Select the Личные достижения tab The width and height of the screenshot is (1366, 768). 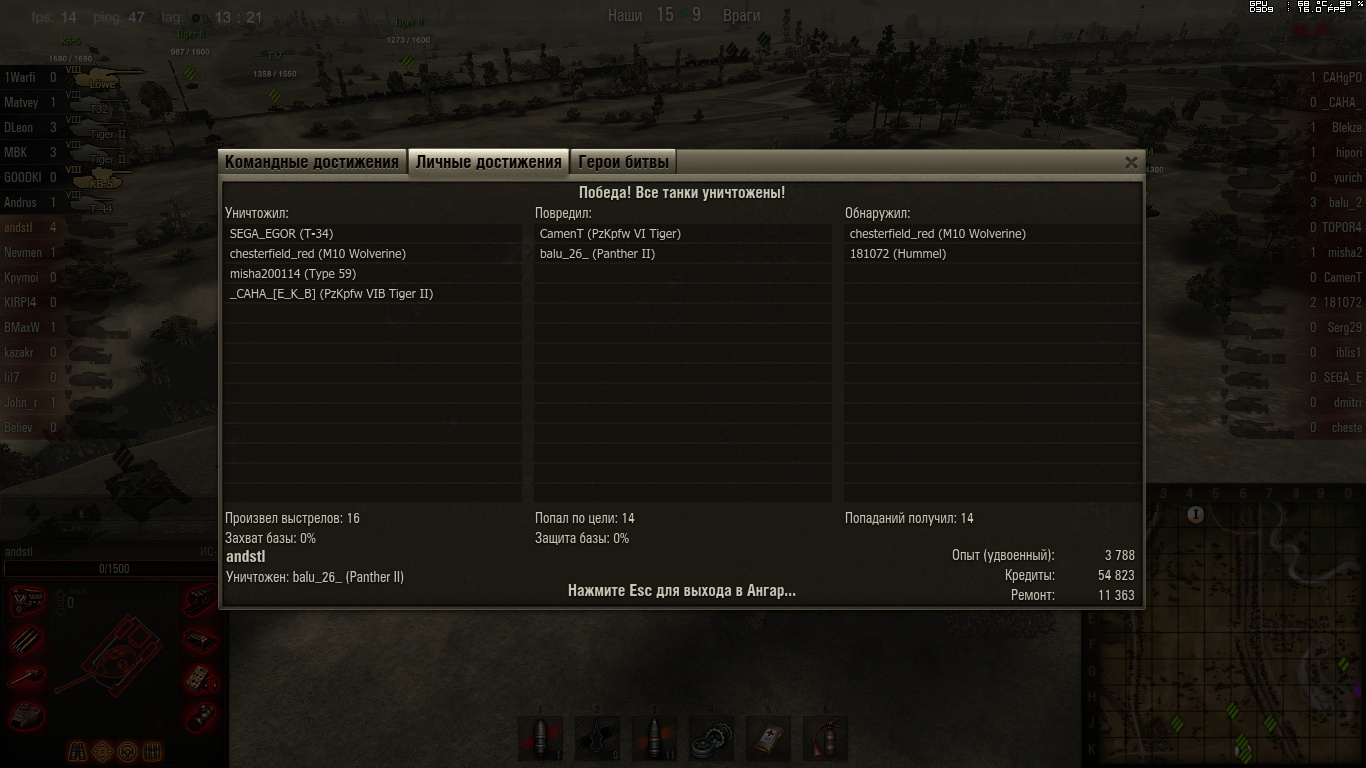click(488, 162)
